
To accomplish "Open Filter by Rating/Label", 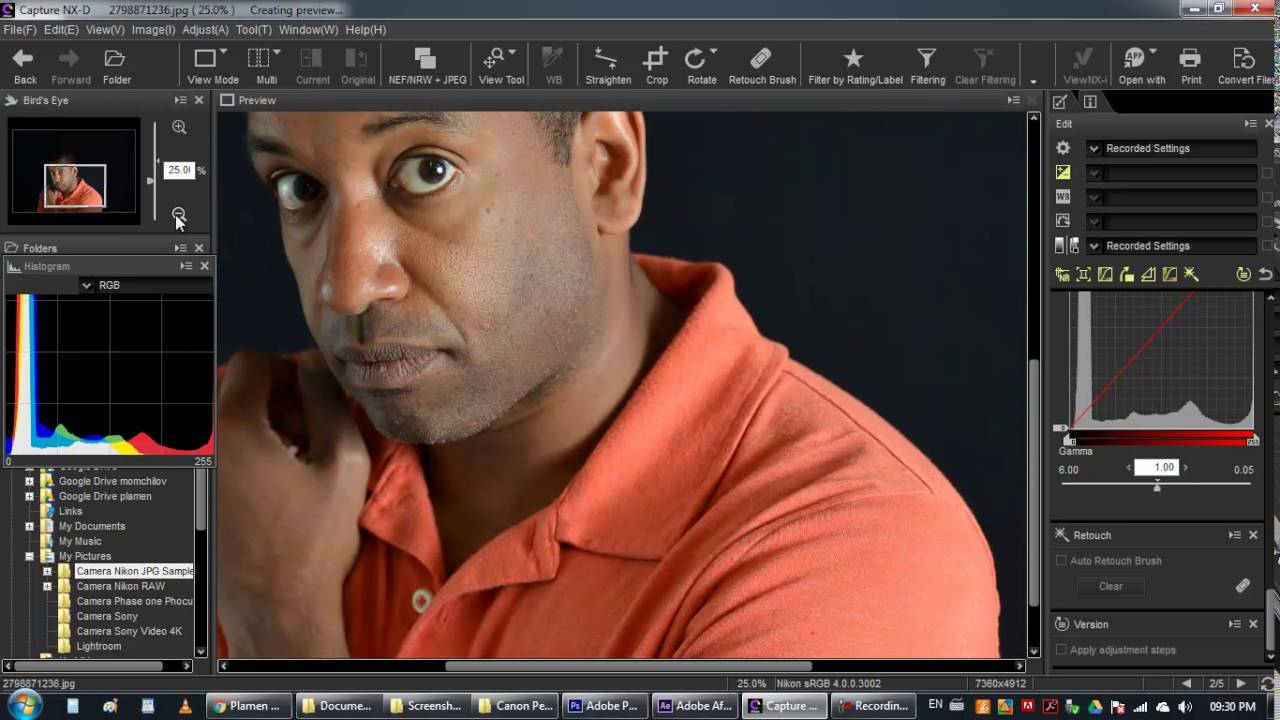I will coord(854,65).
